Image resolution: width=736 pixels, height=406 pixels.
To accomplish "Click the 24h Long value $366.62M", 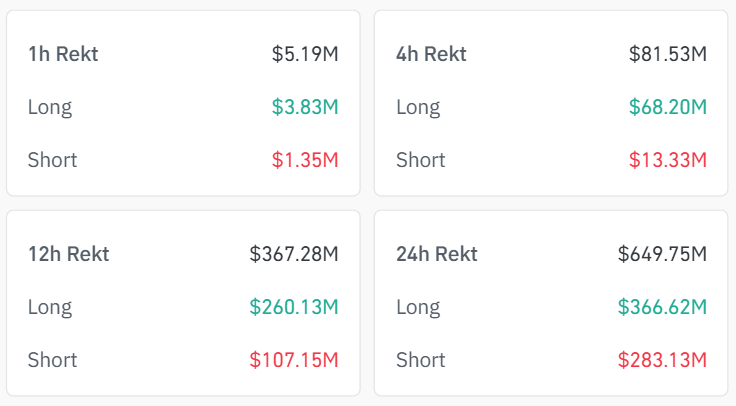I will point(662,307).
